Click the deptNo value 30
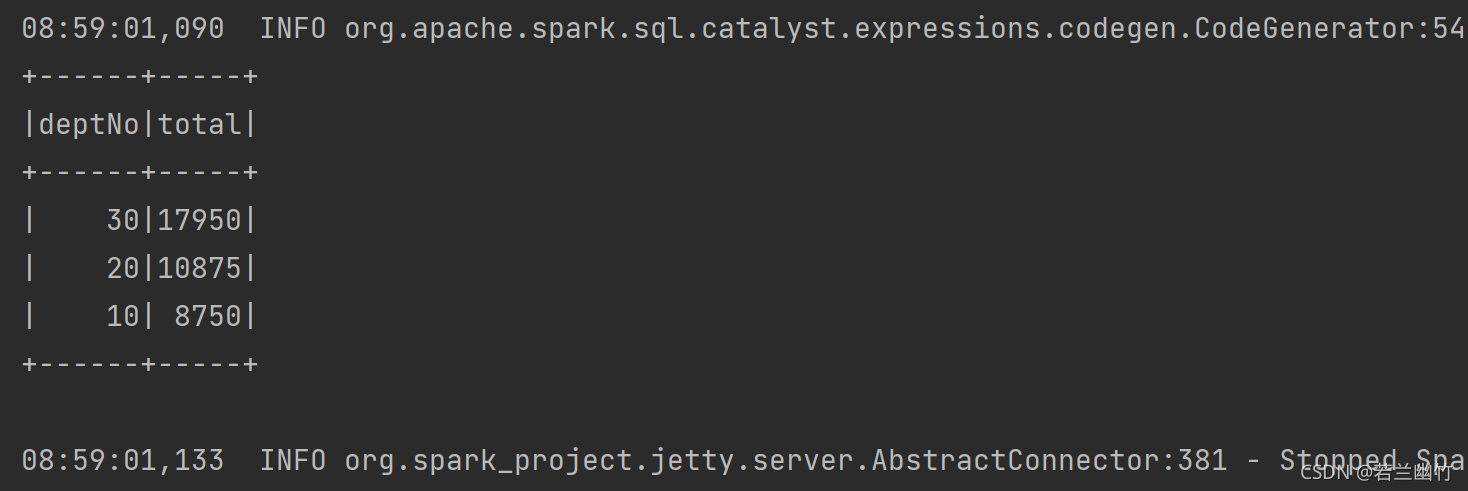This screenshot has height=491, width=1468. [x=123, y=220]
